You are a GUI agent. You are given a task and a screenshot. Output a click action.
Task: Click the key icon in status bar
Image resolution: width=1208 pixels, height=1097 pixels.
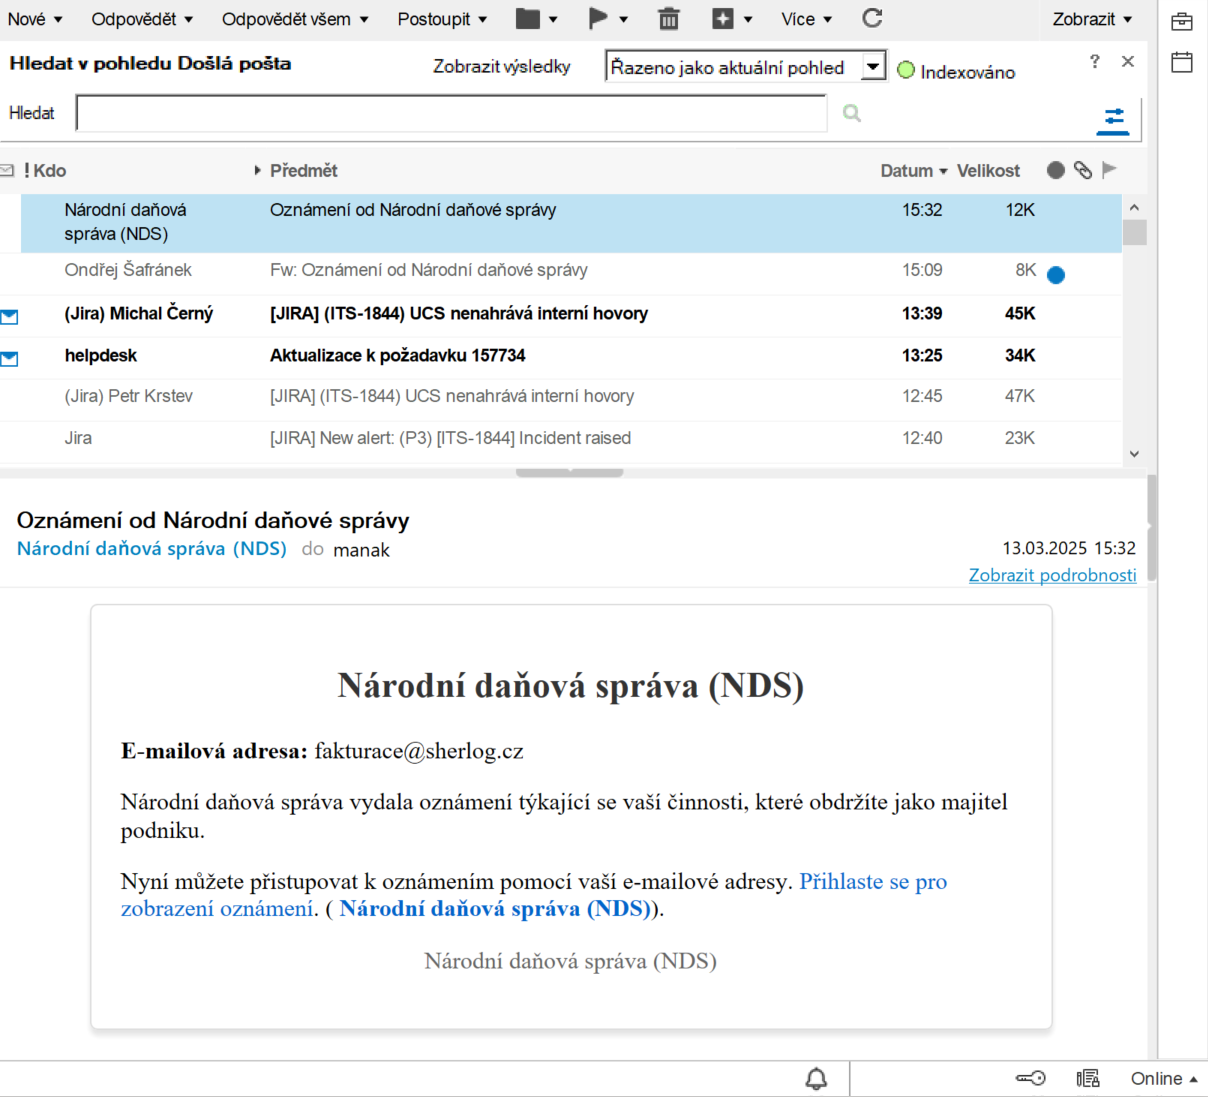click(x=1030, y=1078)
